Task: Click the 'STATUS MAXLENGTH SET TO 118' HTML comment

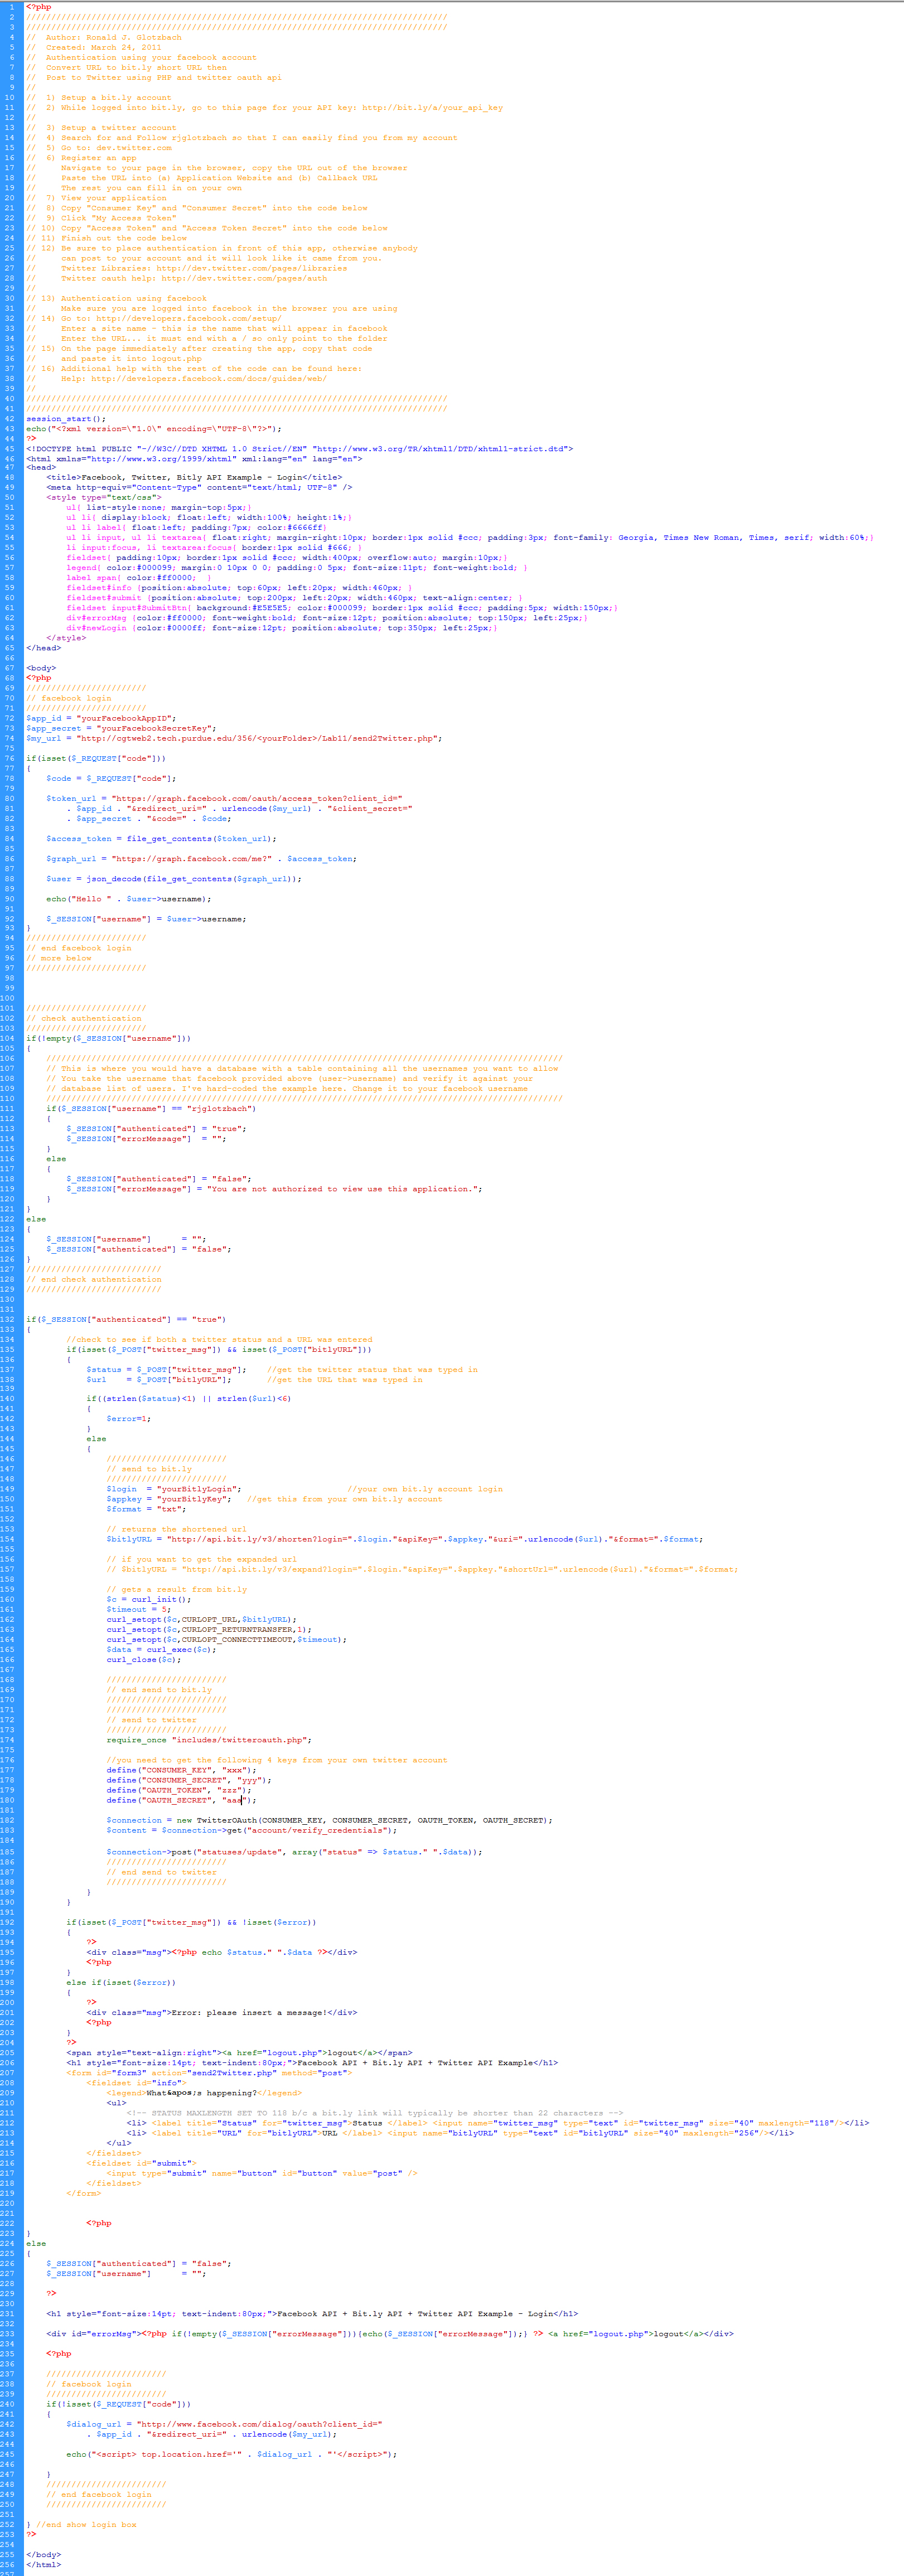Action: pyautogui.click(x=375, y=2113)
